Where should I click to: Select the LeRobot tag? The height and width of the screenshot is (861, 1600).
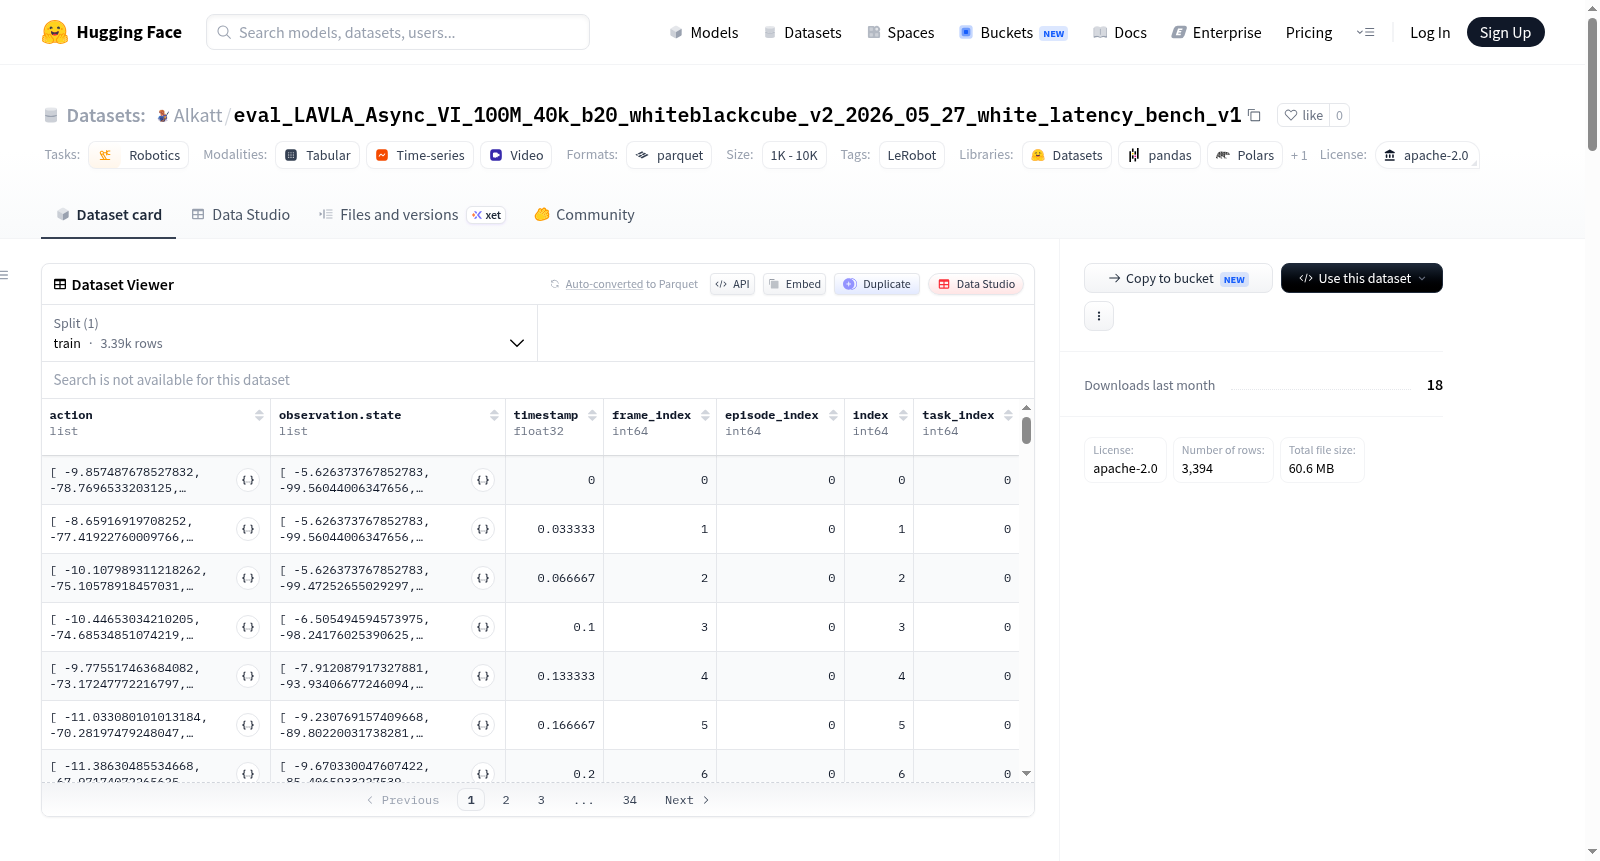click(912, 155)
